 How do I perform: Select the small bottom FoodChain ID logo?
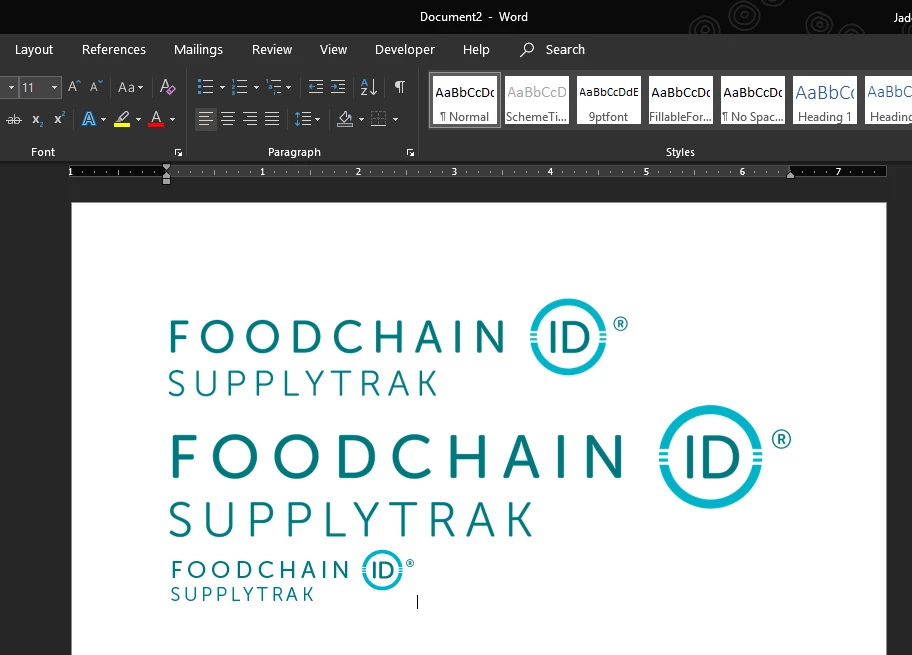[x=292, y=575]
